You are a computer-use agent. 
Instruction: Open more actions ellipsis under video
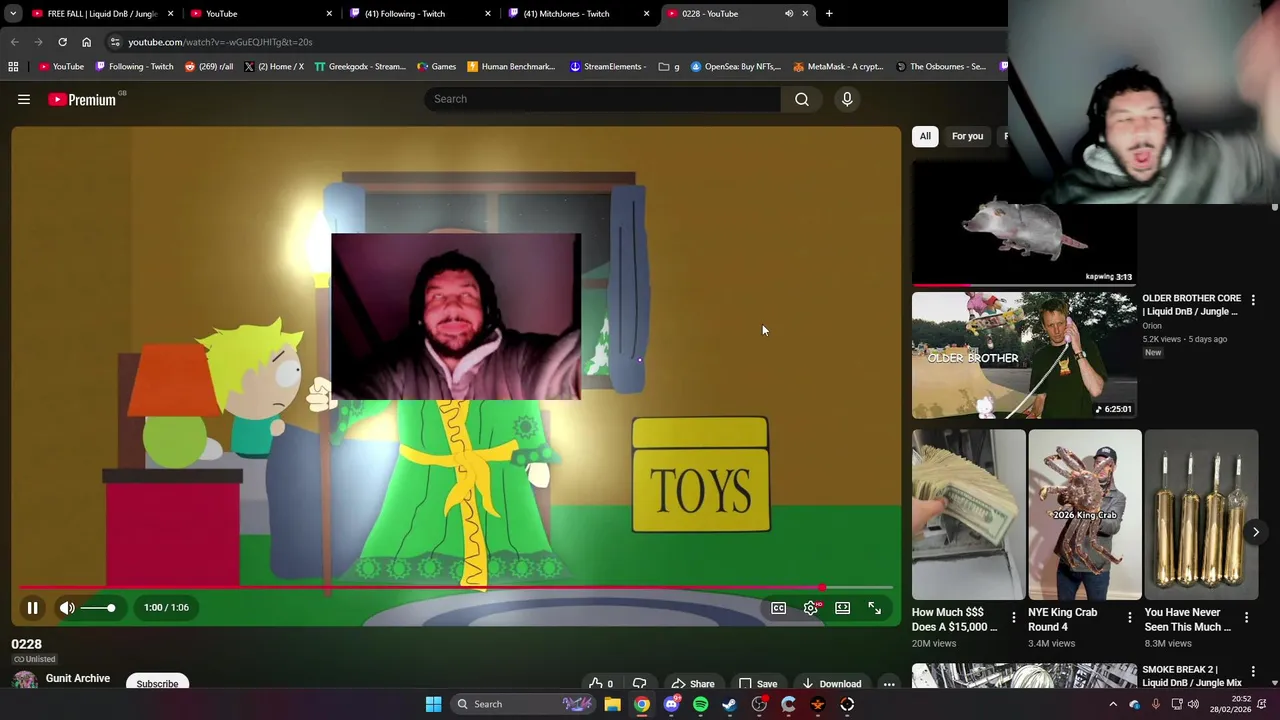click(889, 684)
